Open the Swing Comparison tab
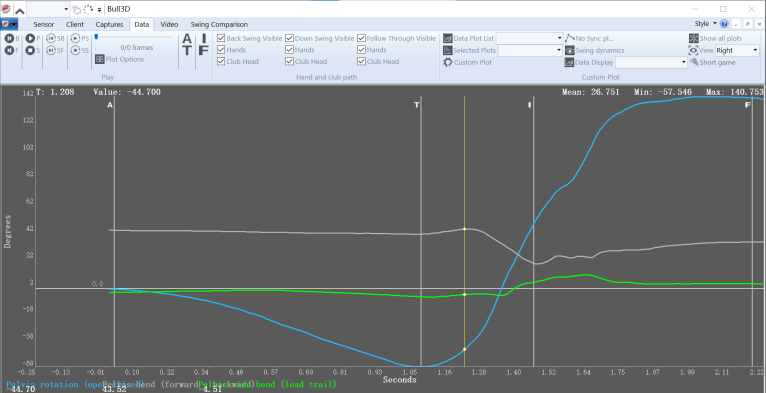This screenshot has width=766, height=393. coord(219,24)
